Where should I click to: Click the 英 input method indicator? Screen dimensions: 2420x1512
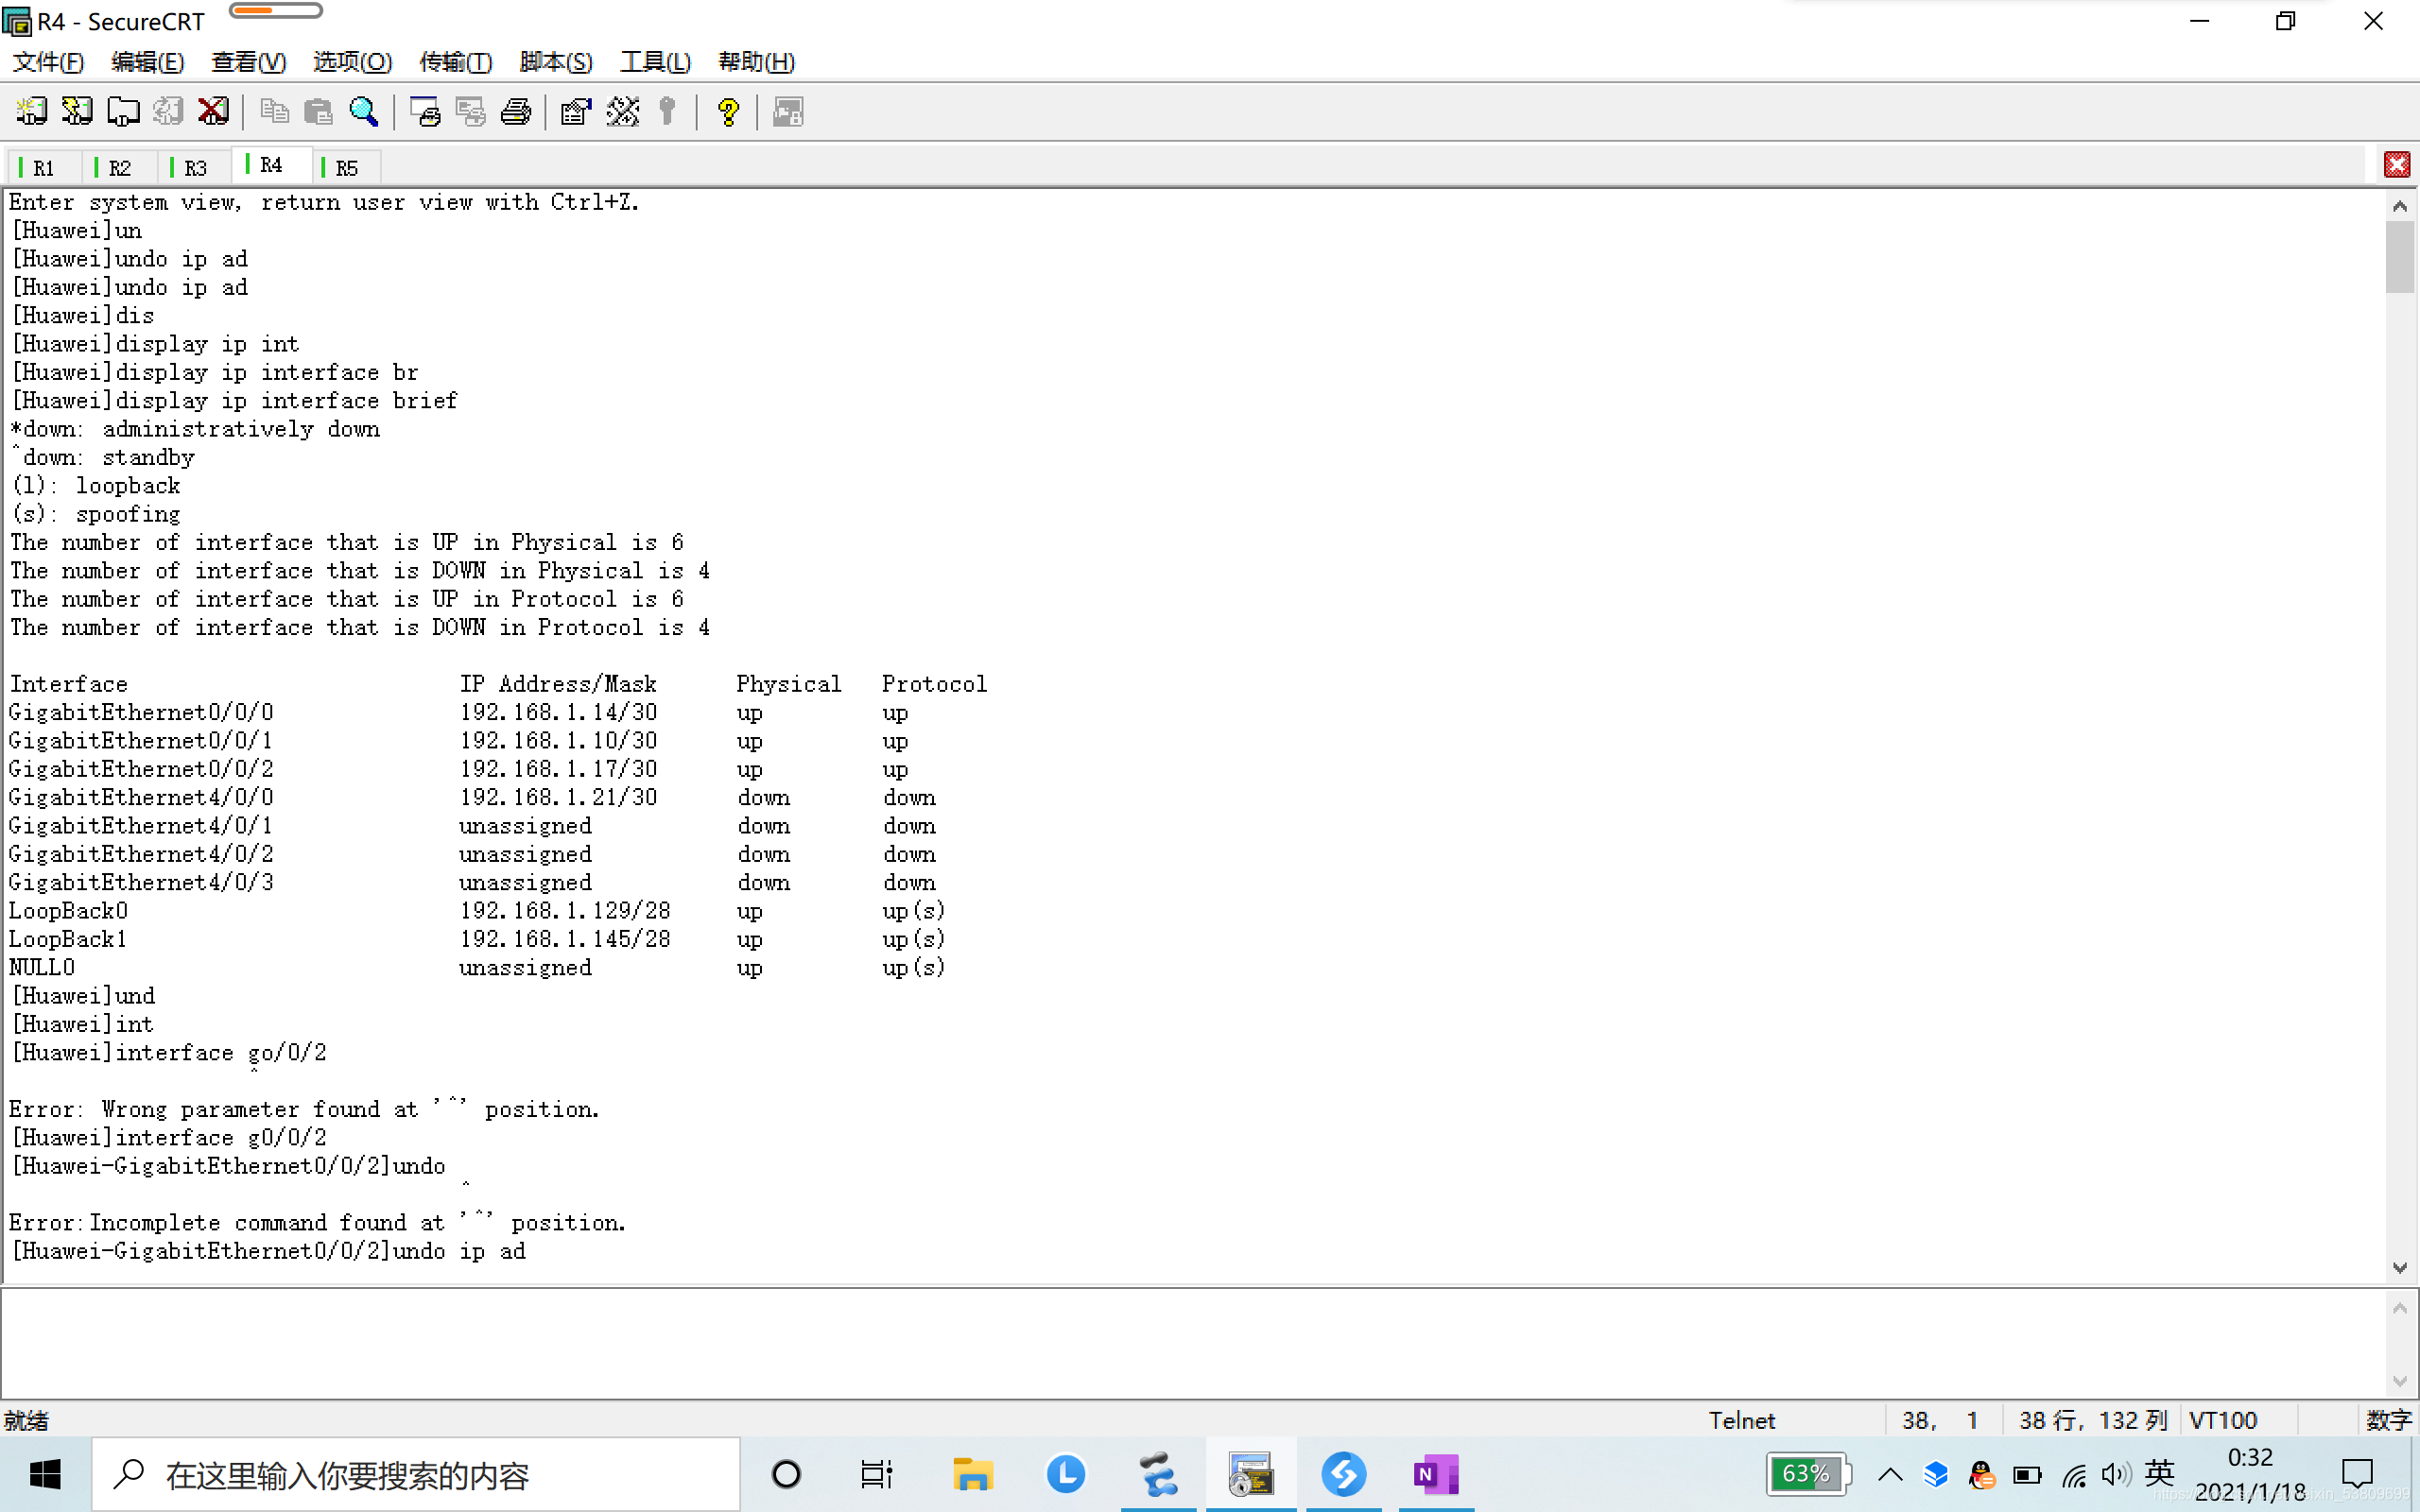pyautogui.click(x=2160, y=1472)
